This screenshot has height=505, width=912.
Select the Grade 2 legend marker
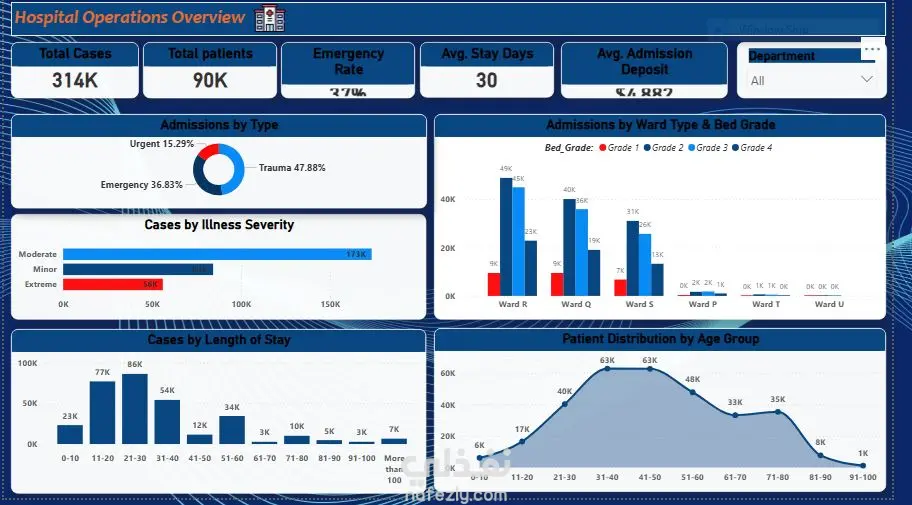coord(647,148)
